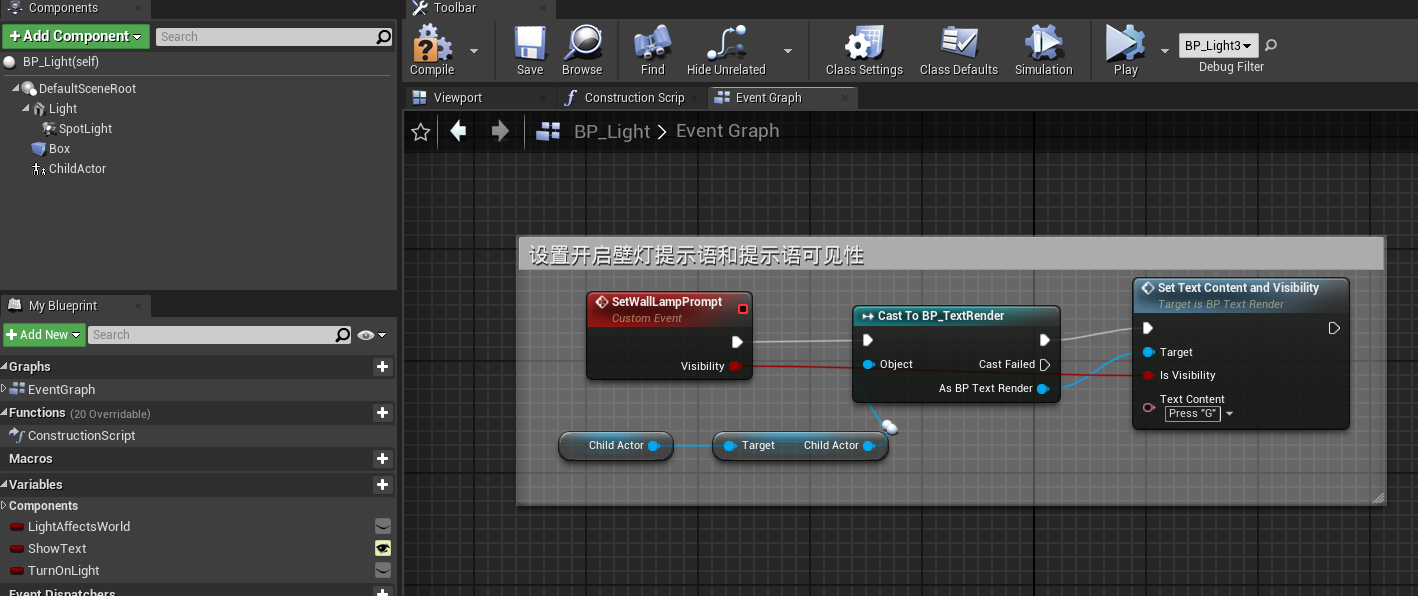Switch to the Viewport tab
The width and height of the screenshot is (1418, 596).
457,98
